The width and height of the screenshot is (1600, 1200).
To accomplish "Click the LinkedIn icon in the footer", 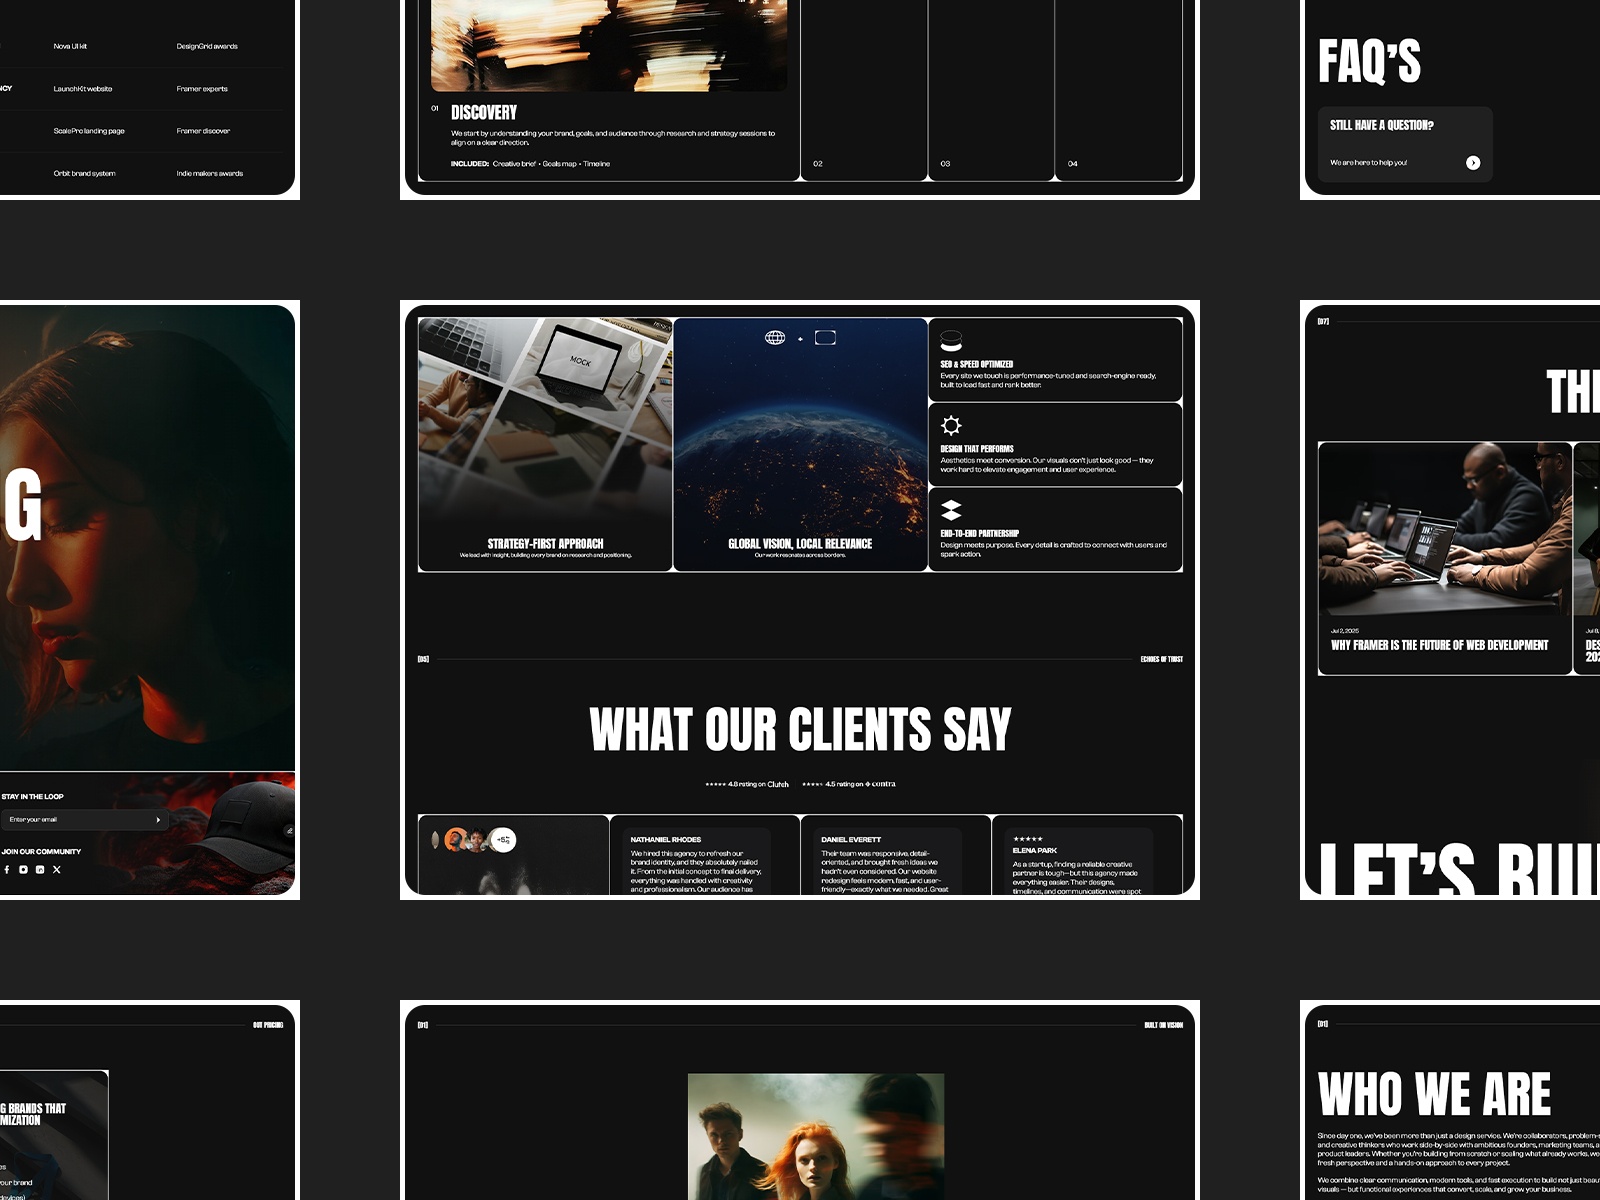I will coord(40,870).
